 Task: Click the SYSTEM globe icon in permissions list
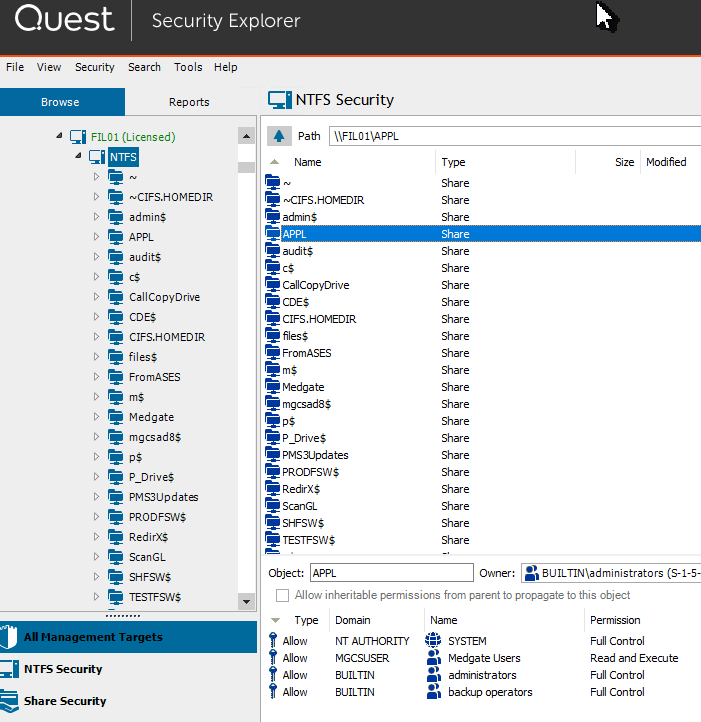click(433, 640)
